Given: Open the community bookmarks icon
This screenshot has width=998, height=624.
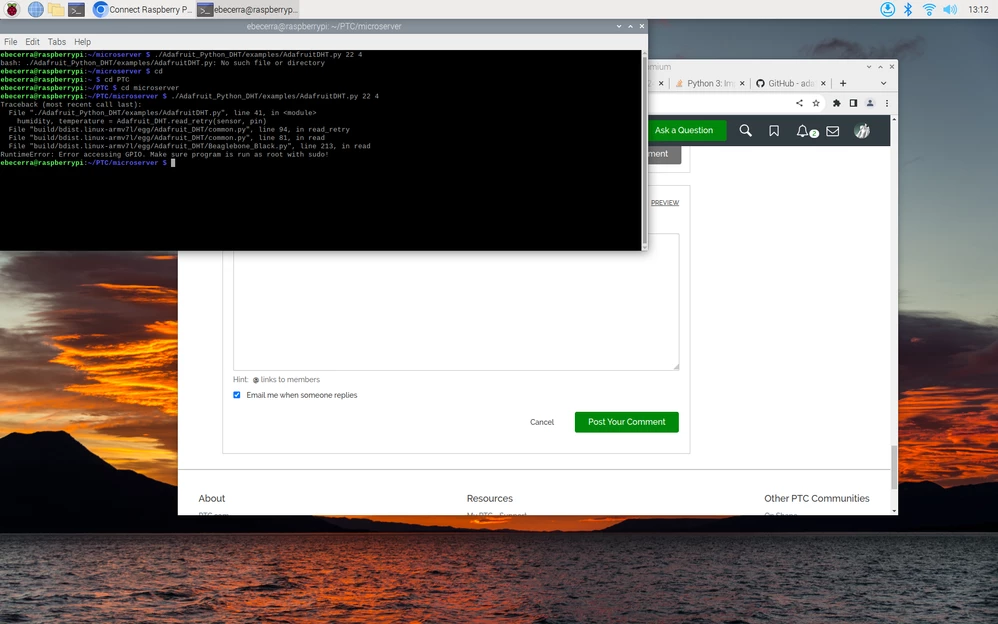Looking at the screenshot, I should tap(774, 131).
